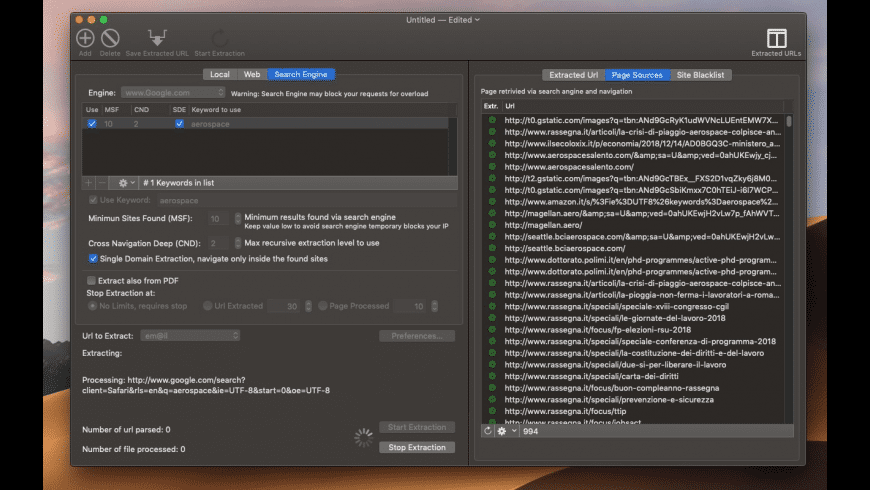The height and width of the screenshot is (490, 870).
Task: Click the Preferences... button
Action: click(x=417, y=336)
